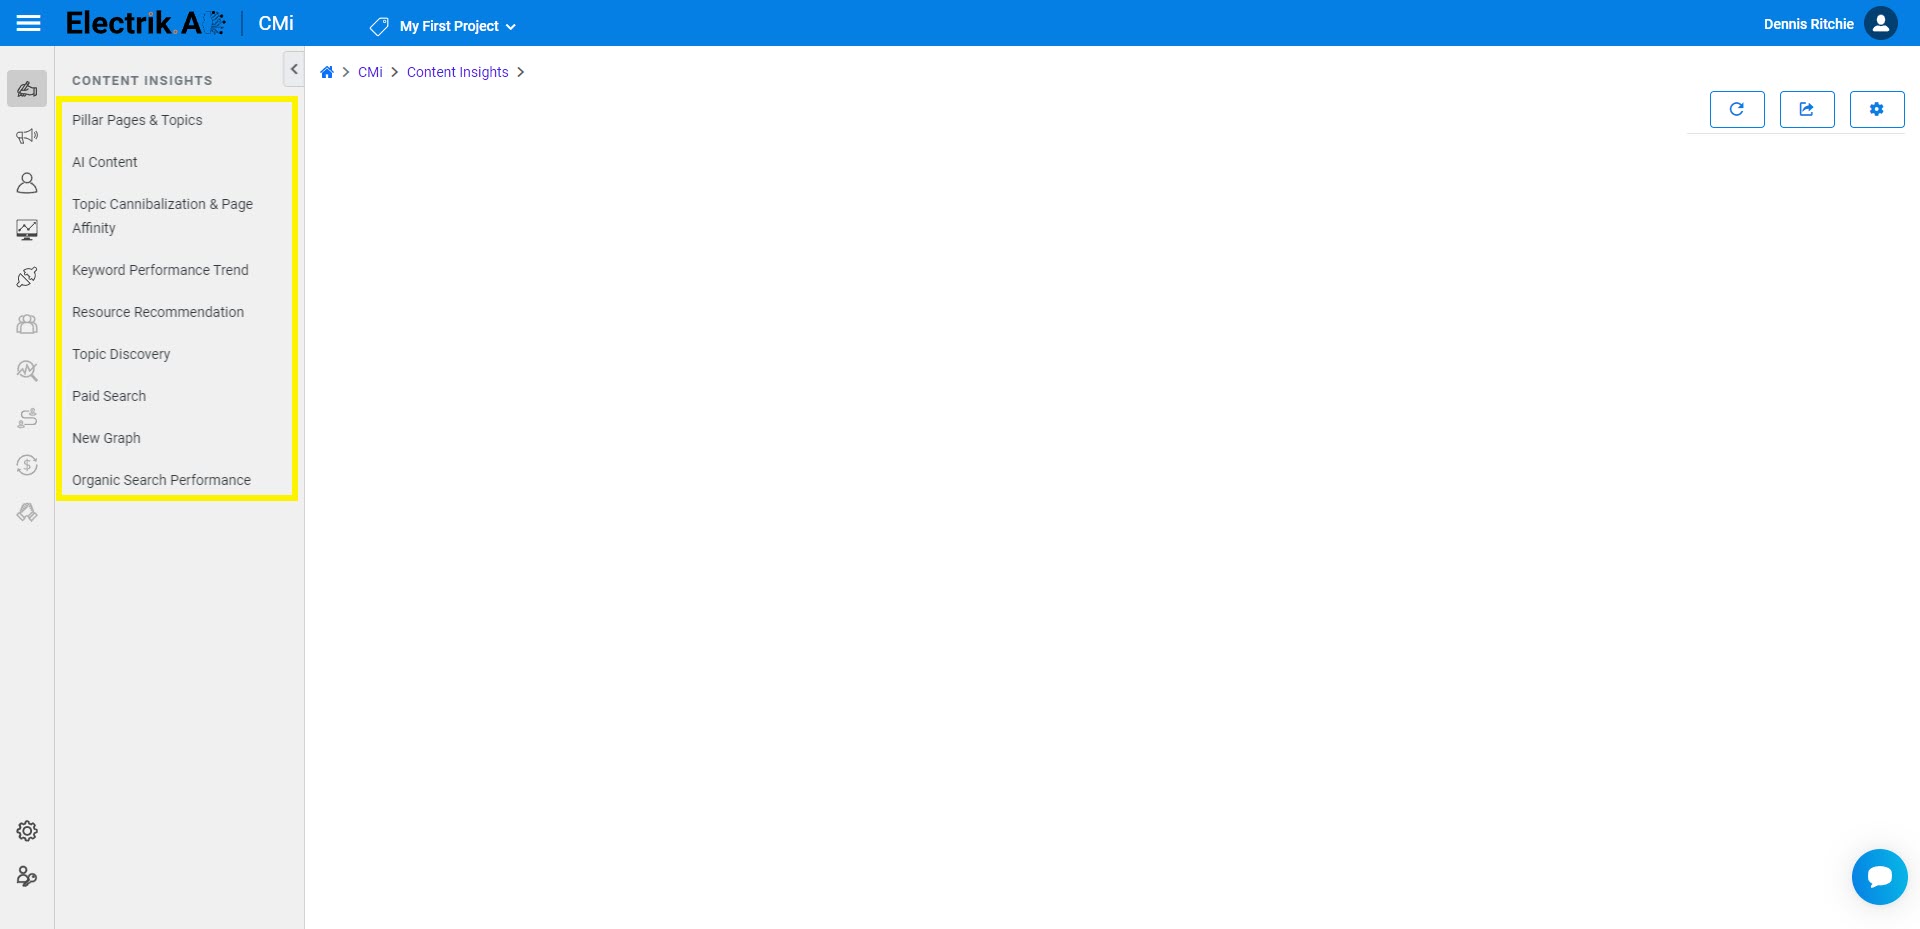Click the audience person icon in sidebar
The image size is (1920, 929).
tap(27, 182)
